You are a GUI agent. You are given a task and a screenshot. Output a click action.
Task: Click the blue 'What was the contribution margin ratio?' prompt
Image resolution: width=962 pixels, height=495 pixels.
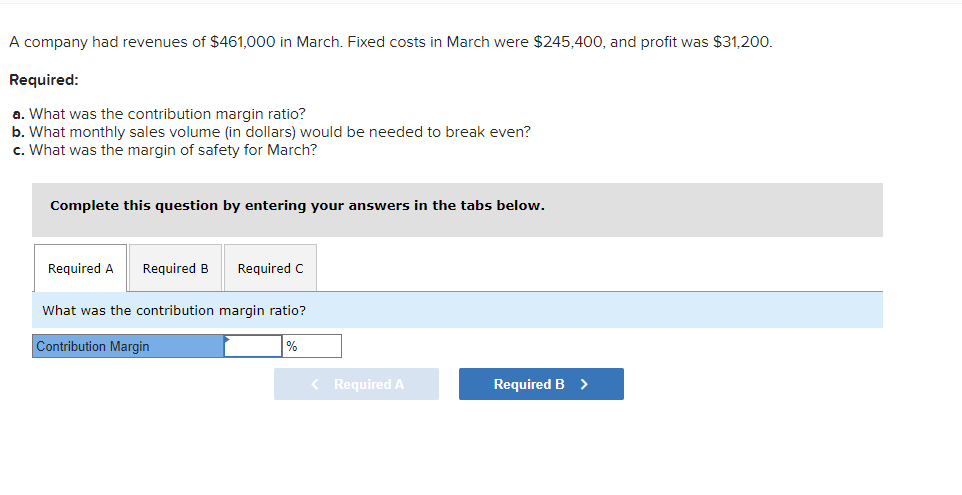(x=174, y=311)
